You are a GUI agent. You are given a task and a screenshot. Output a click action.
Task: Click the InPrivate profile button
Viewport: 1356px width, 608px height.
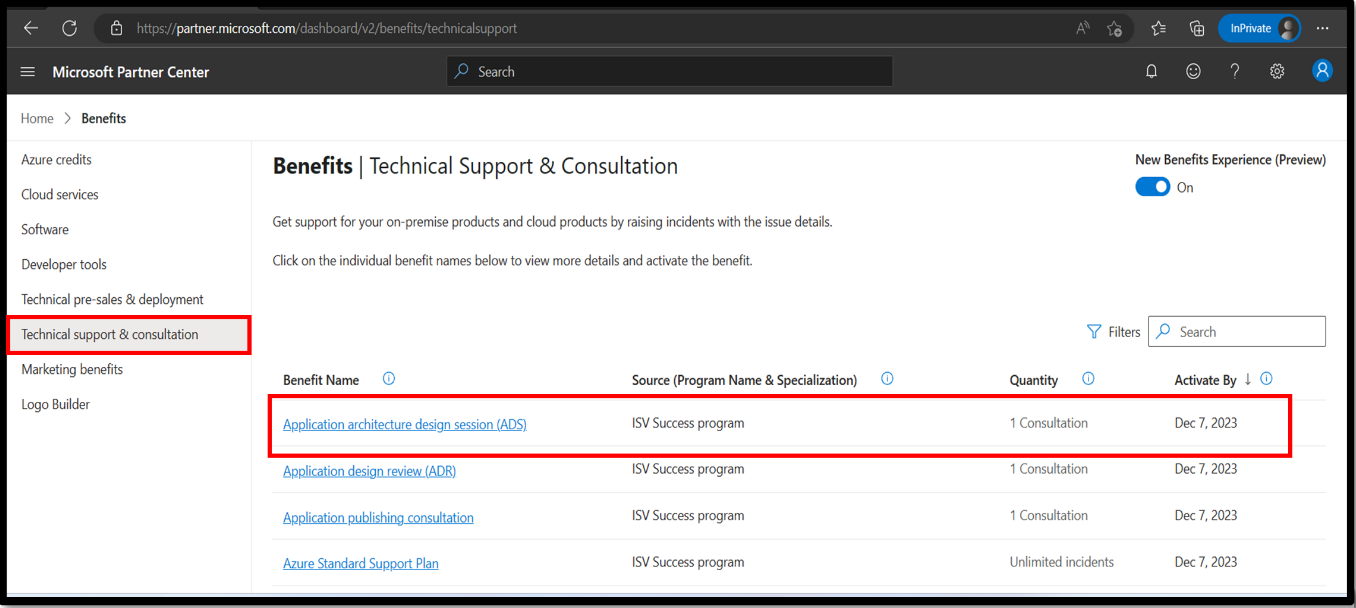point(1260,28)
